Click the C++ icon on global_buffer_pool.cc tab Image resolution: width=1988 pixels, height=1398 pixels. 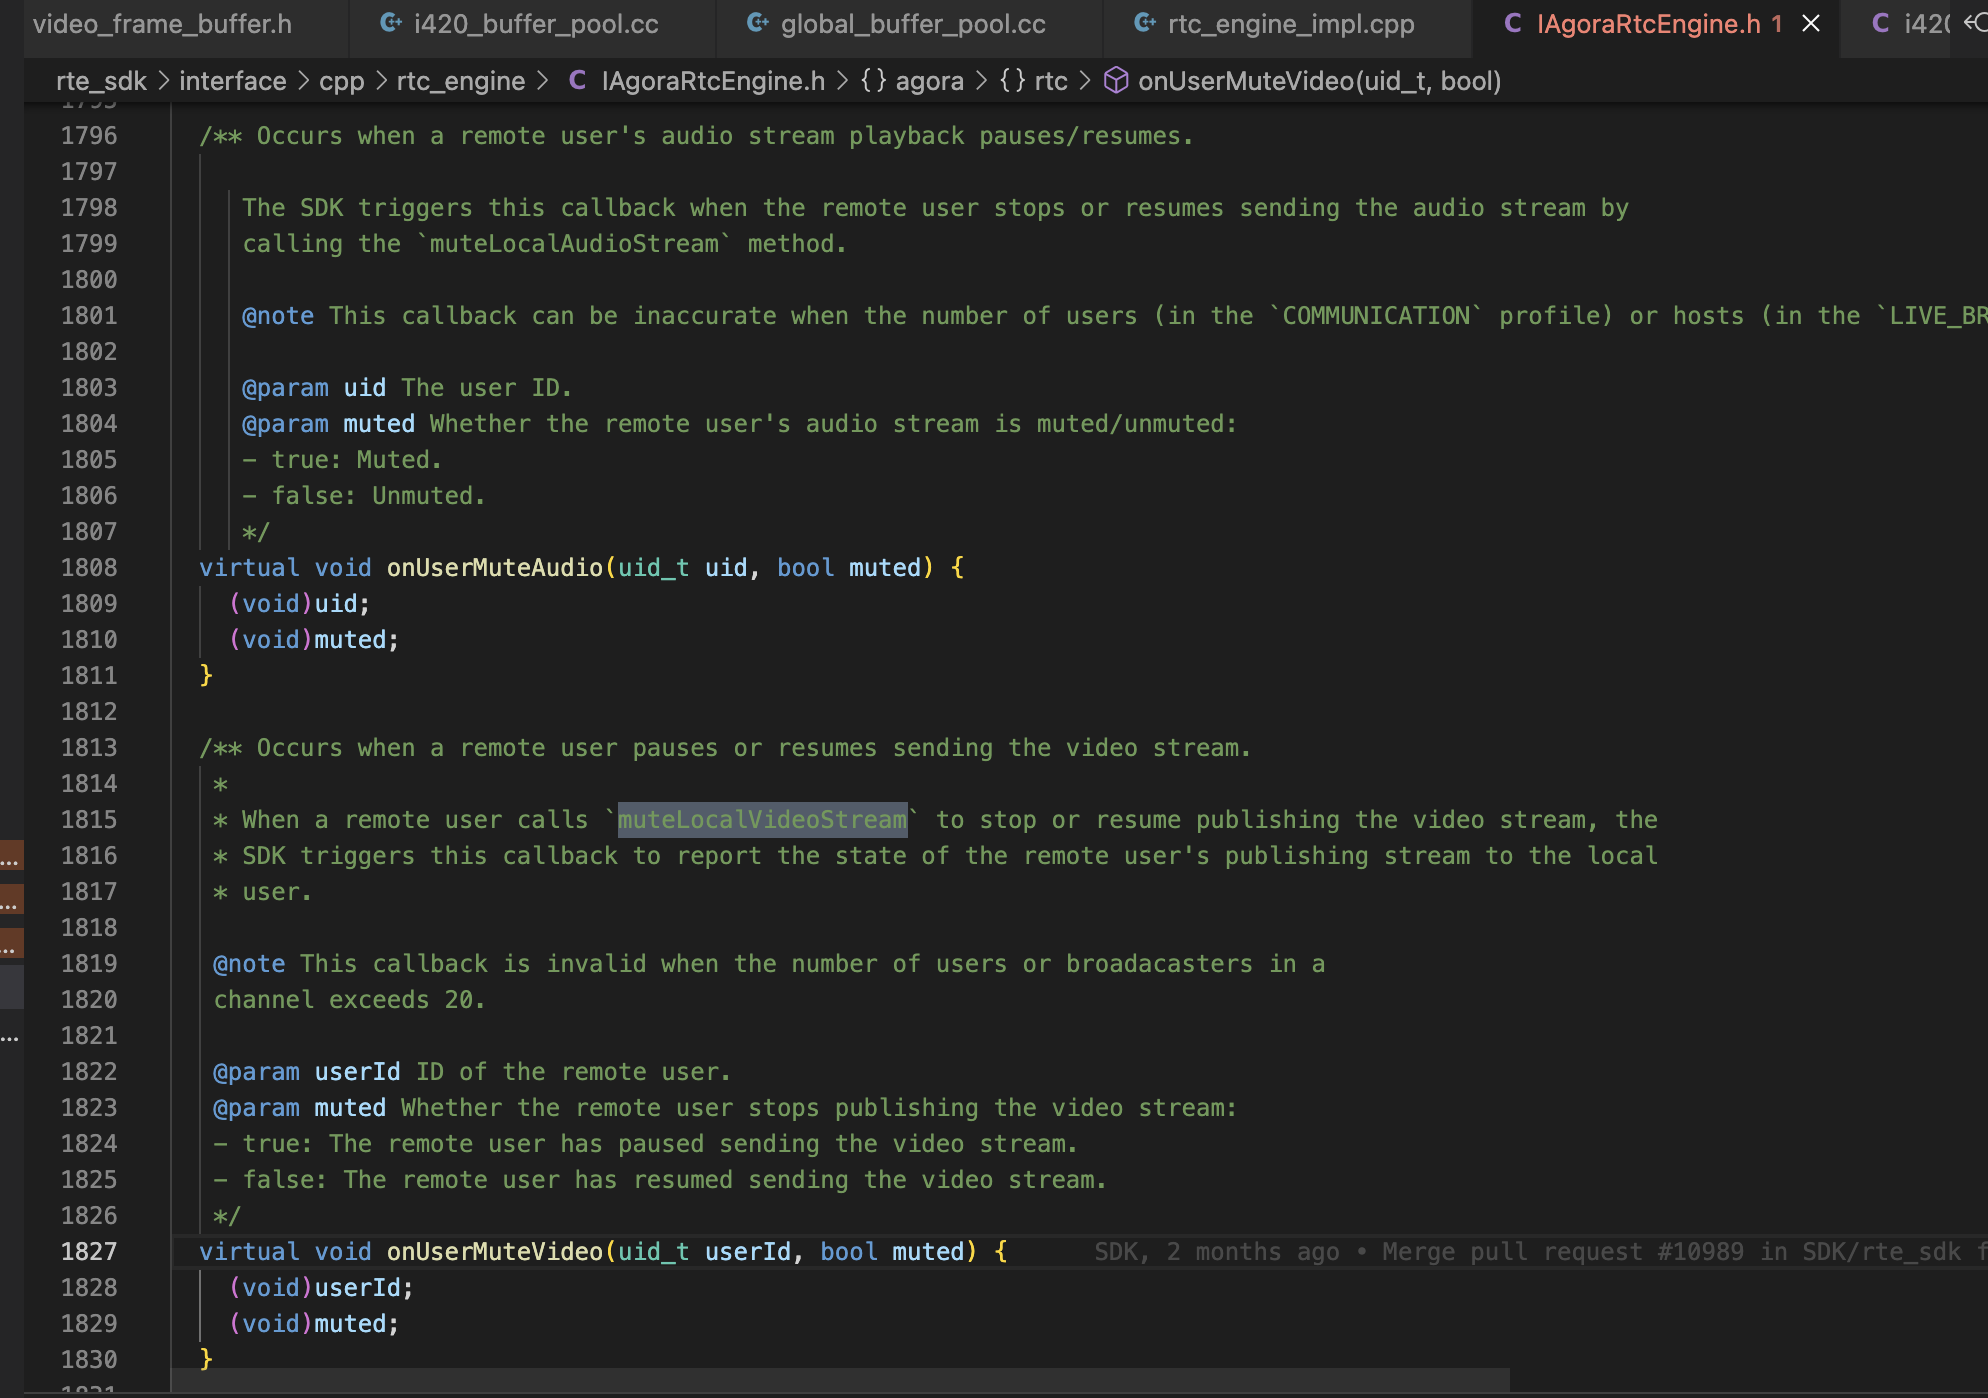click(x=758, y=23)
